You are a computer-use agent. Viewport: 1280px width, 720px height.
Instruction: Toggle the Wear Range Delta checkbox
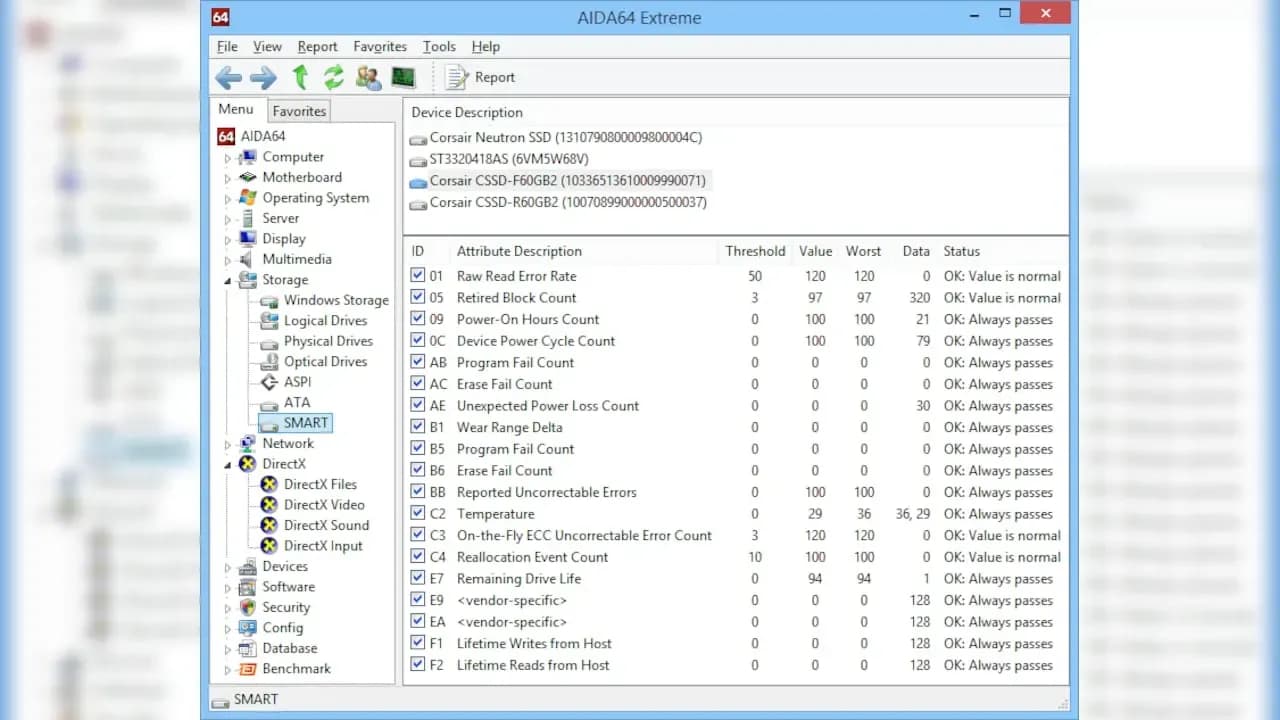click(418, 428)
